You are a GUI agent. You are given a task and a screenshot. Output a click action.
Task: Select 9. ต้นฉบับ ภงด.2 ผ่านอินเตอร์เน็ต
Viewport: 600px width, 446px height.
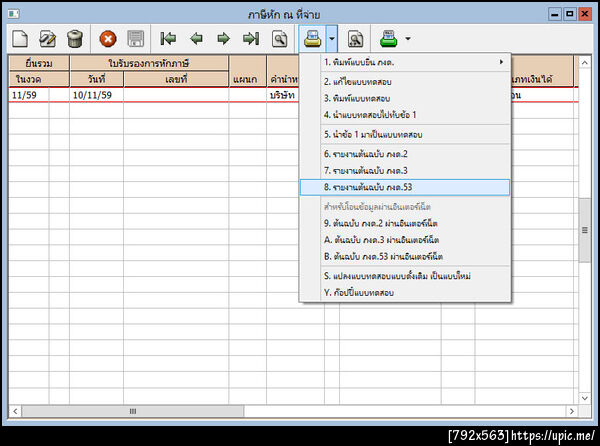(406, 223)
